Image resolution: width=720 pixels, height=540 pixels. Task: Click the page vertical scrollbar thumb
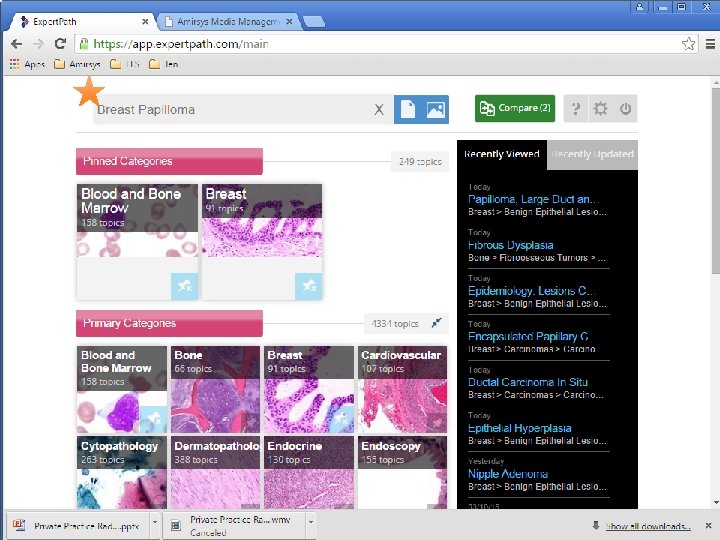click(x=715, y=180)
